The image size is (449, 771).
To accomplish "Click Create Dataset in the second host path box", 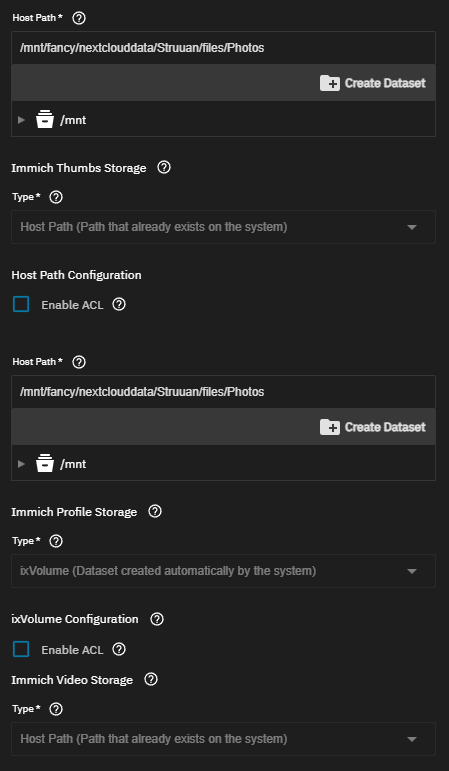I will 372,427.
